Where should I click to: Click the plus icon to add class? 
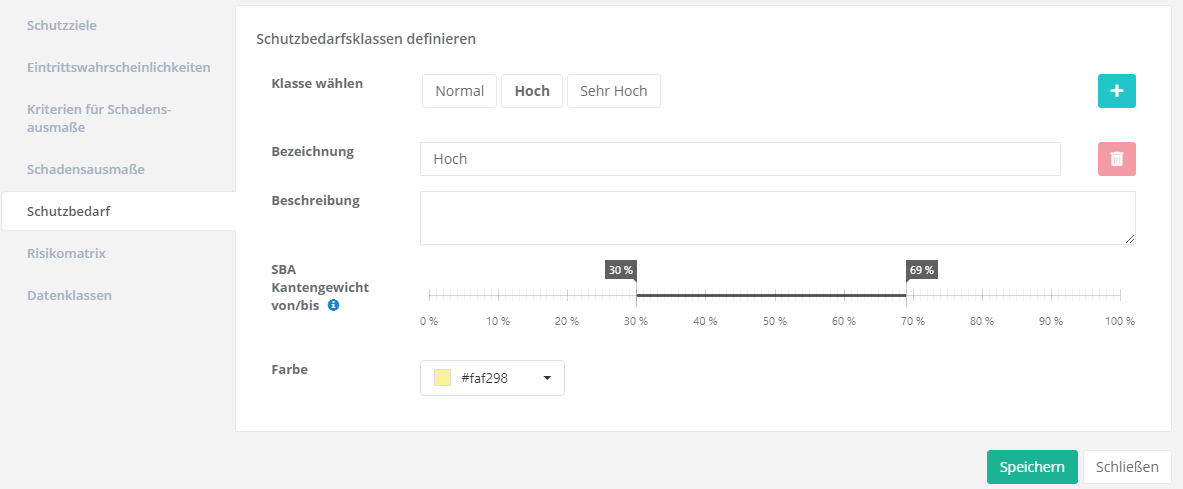(x=1116, y=91)
